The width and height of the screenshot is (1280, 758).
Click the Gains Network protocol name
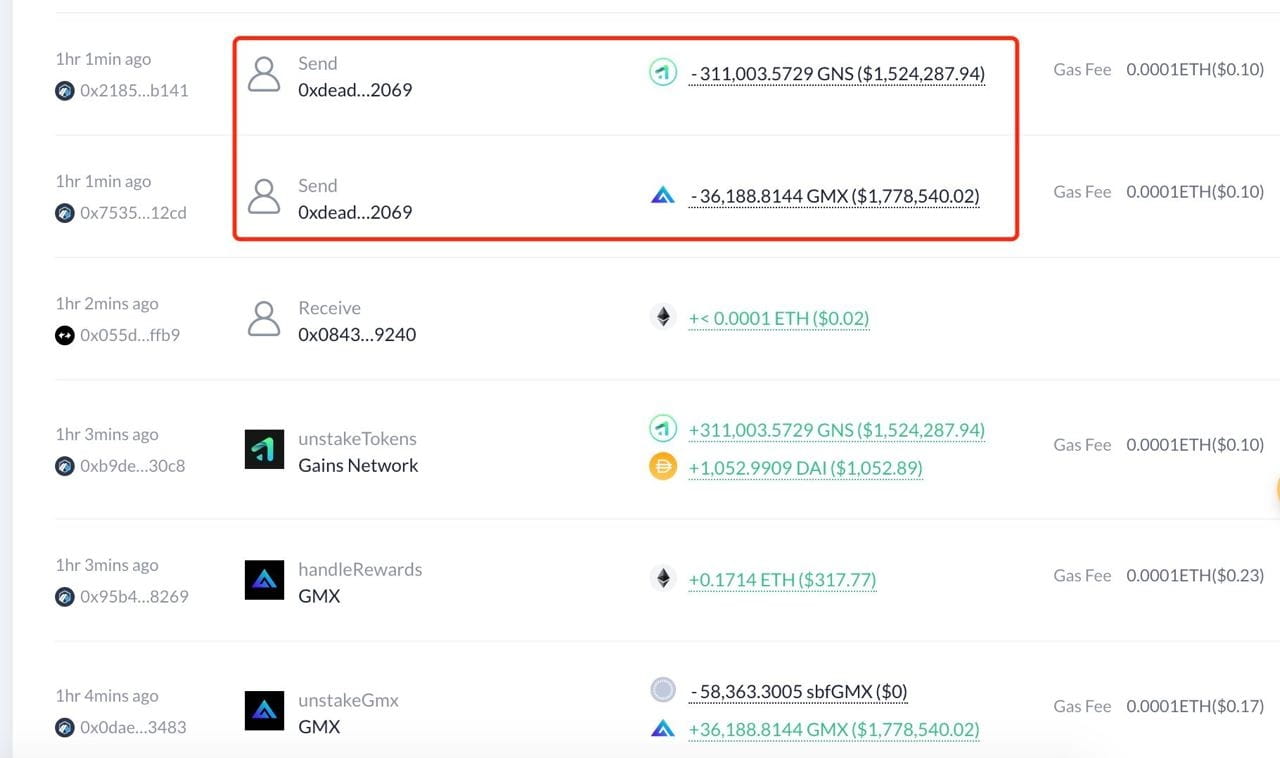click(x=358, y=465)
